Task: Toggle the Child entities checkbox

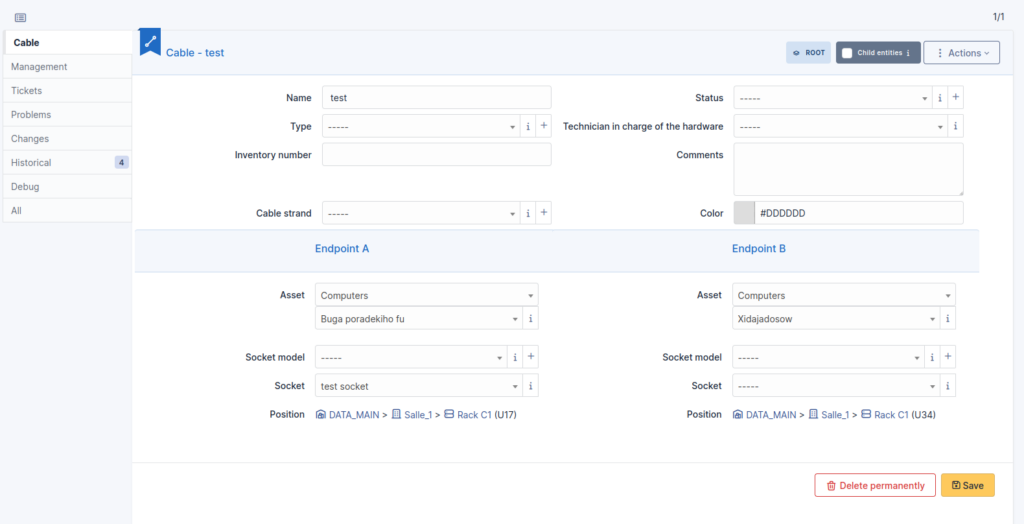Action: pos(847,53)
